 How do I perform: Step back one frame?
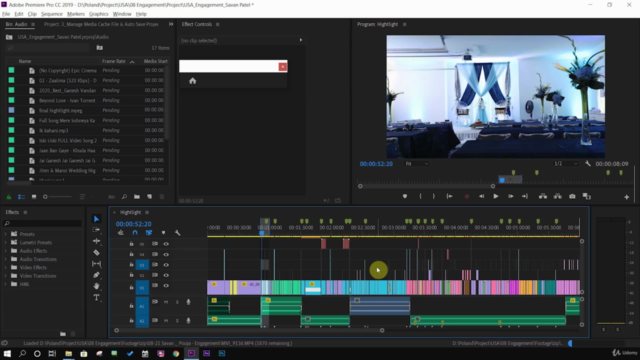tap(482, 196)
